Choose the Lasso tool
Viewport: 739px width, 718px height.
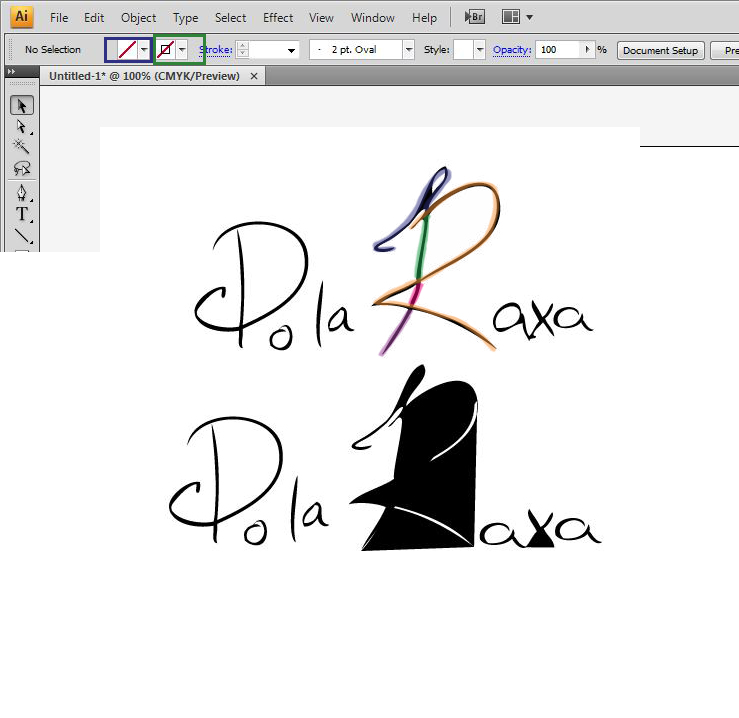pos(21,168)
